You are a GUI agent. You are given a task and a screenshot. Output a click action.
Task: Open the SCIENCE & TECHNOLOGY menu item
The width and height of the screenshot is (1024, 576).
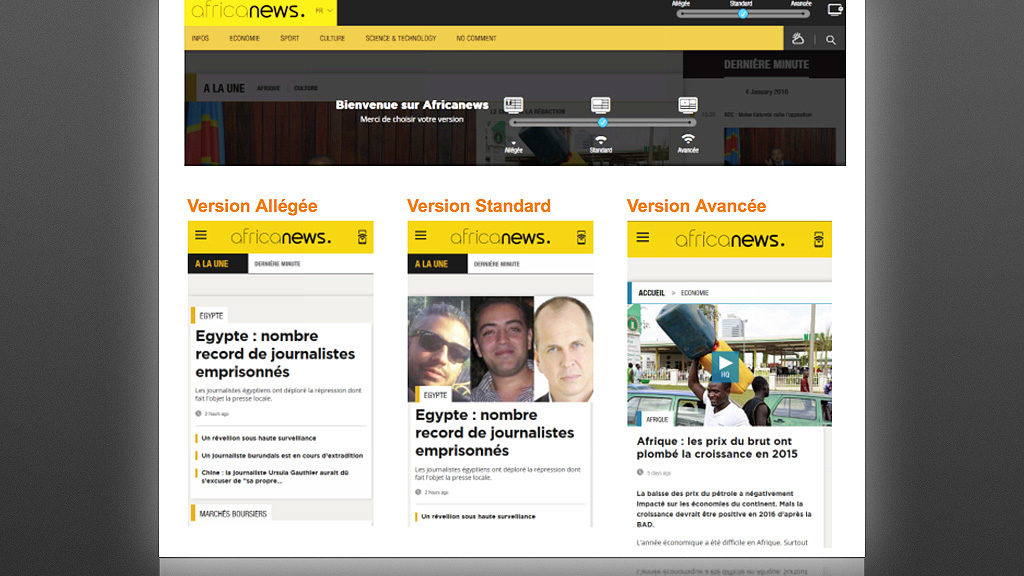tap(400, 38)
